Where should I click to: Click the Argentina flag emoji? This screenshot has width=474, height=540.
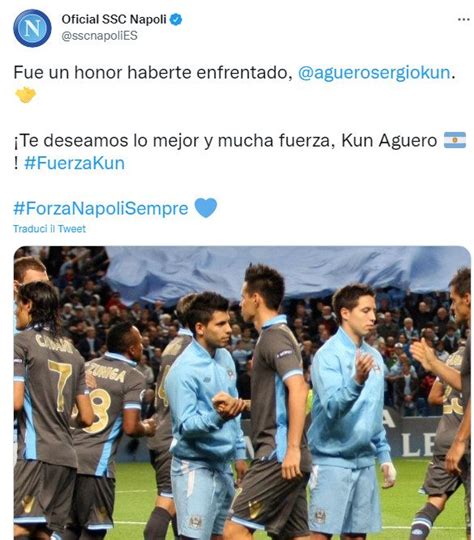pos(455,140)
